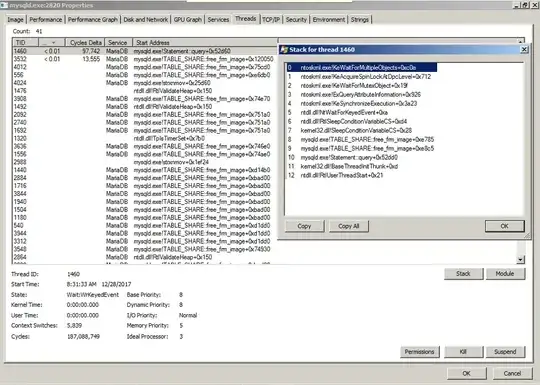Image resolution: width=540 pixels, height=385 pixels.
Task: Open the Performance tab
Action: (45, 20)
